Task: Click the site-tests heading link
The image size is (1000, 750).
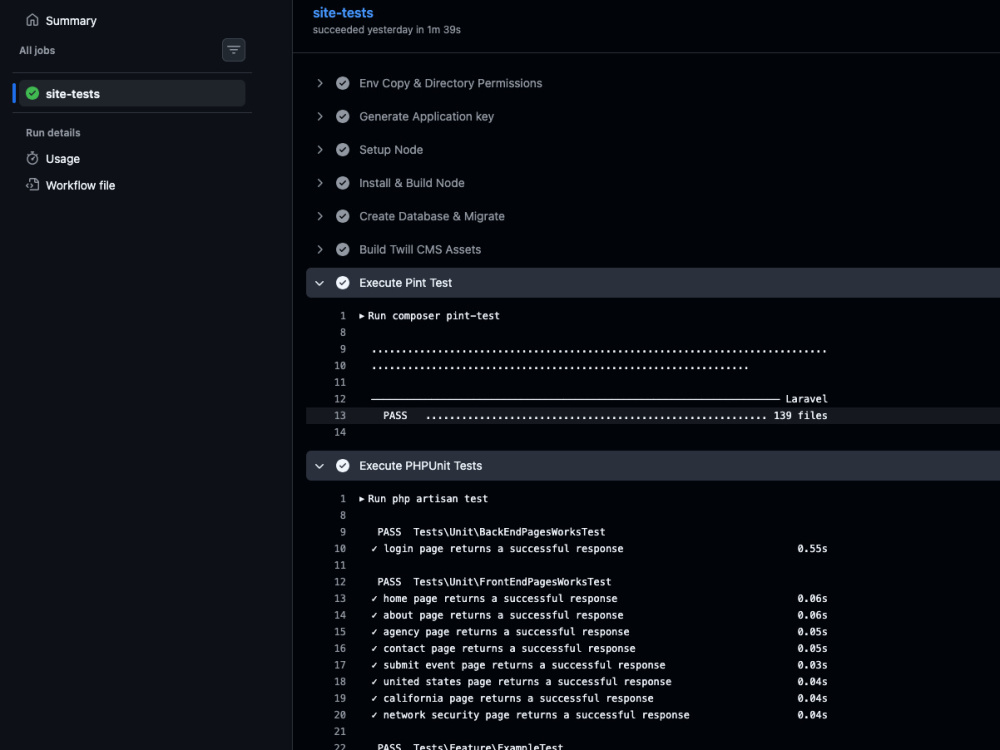Action: click(x=342, y=13)
